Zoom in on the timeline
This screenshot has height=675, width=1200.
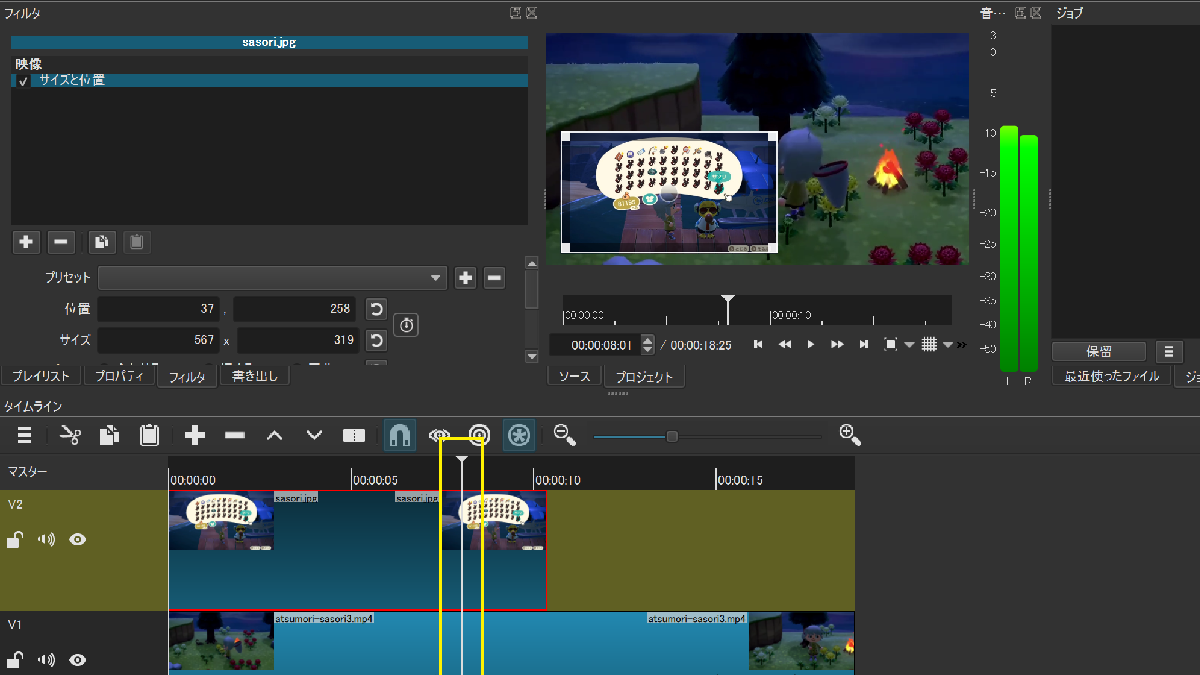(850, 434)
